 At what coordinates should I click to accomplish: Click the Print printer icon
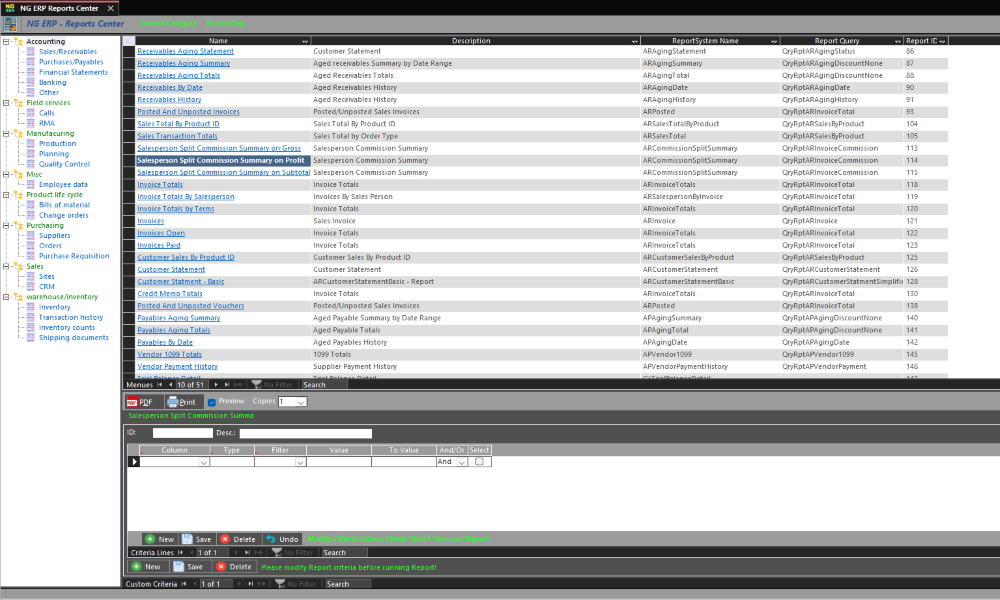173,402
